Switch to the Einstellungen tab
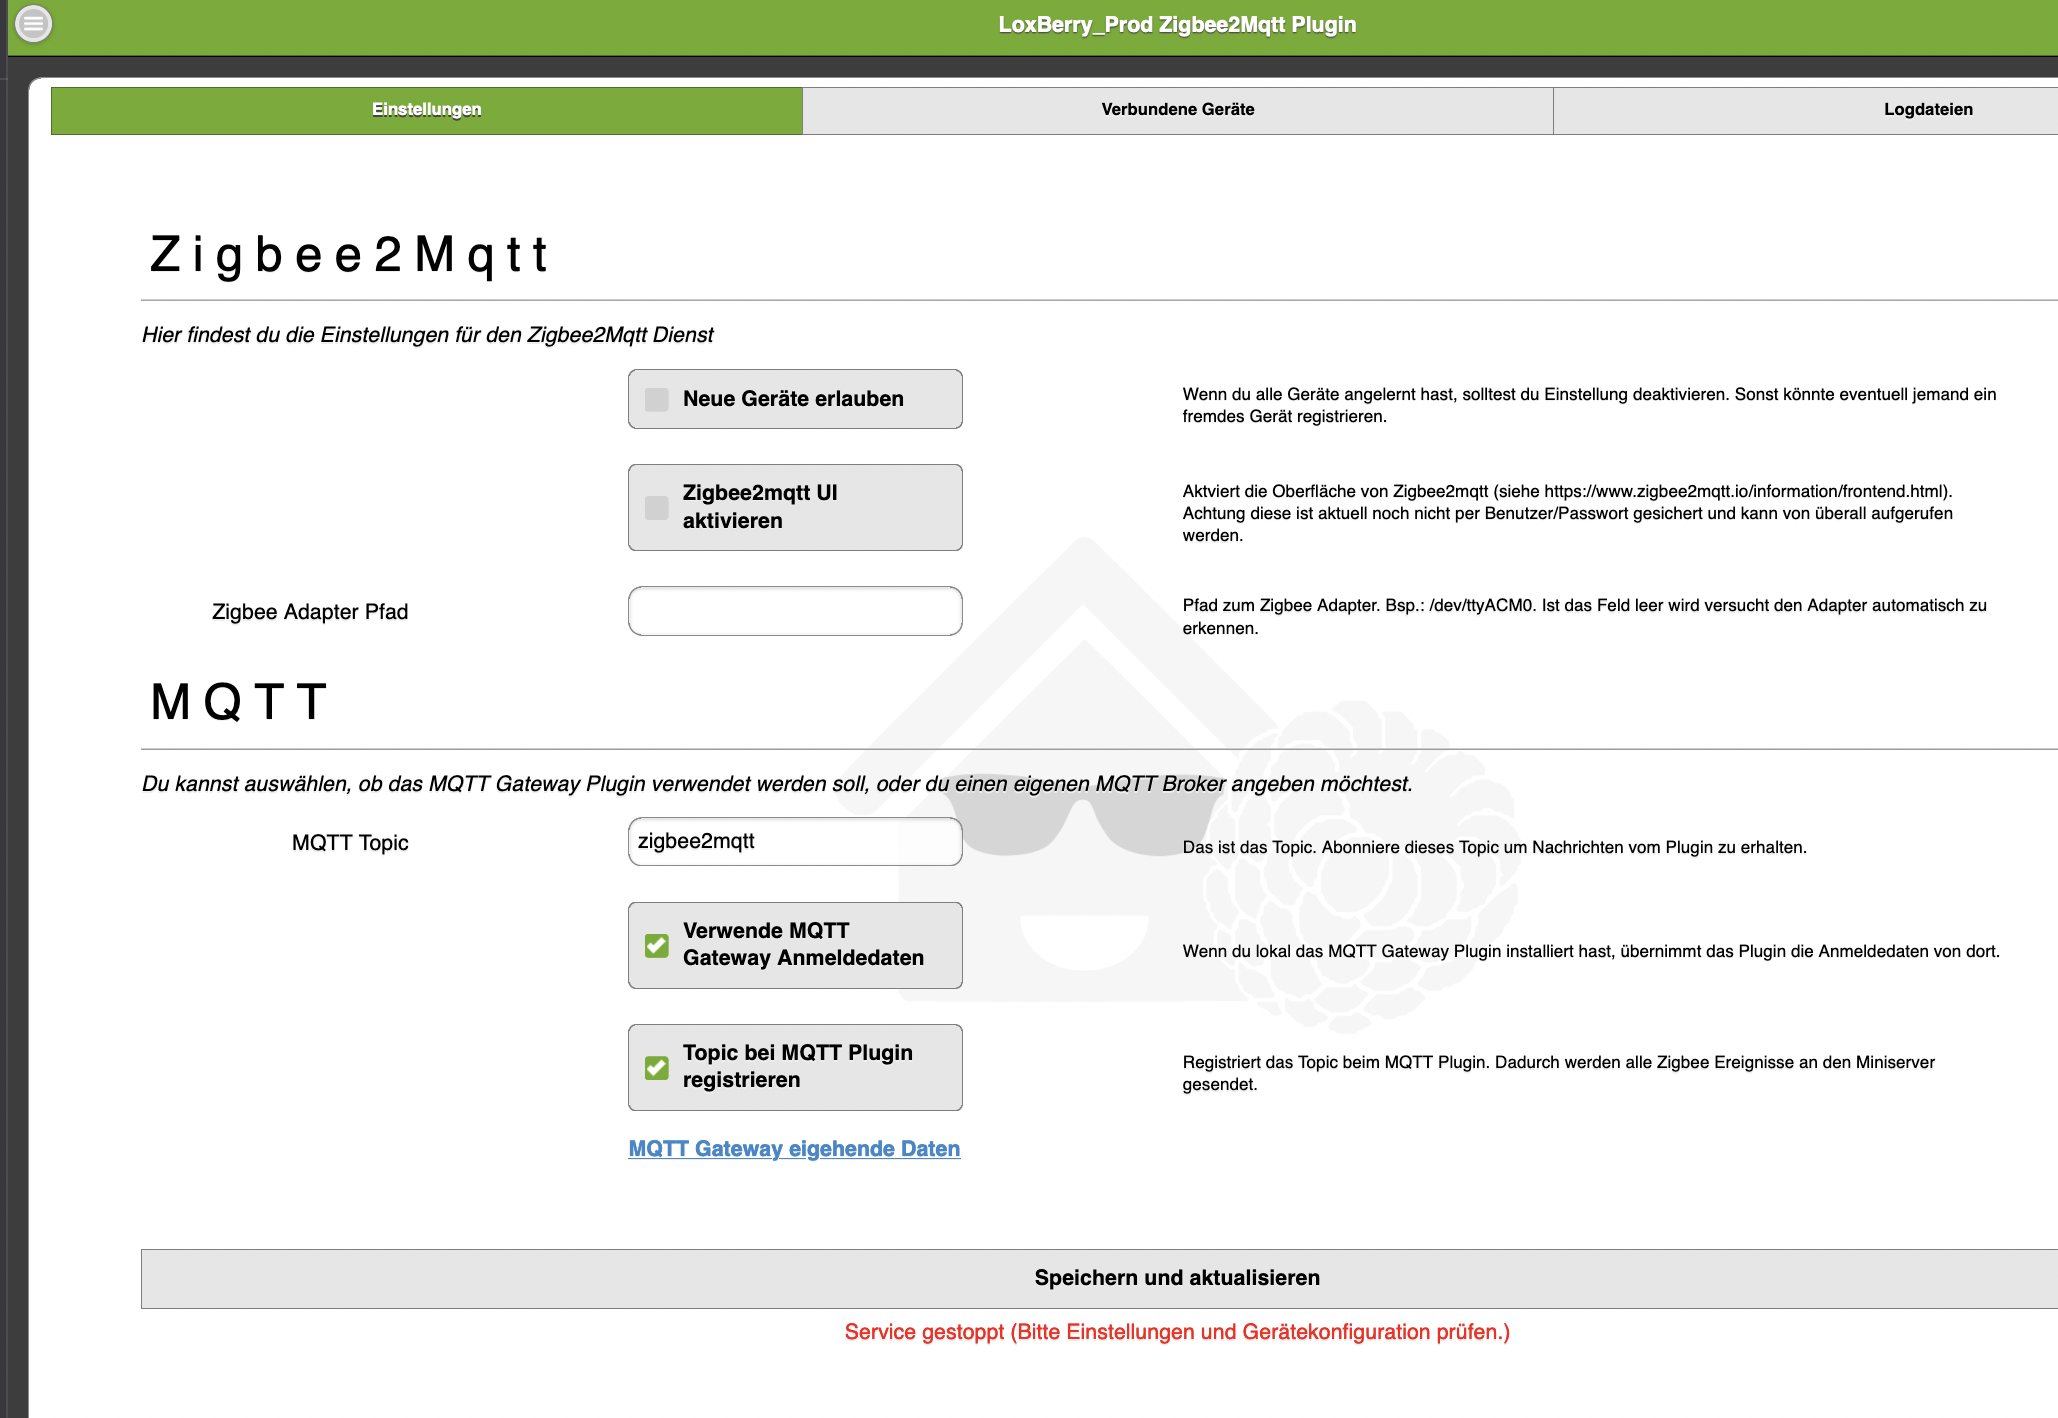The width and height of the screenshot is (2058, 1418). (427, 110)
